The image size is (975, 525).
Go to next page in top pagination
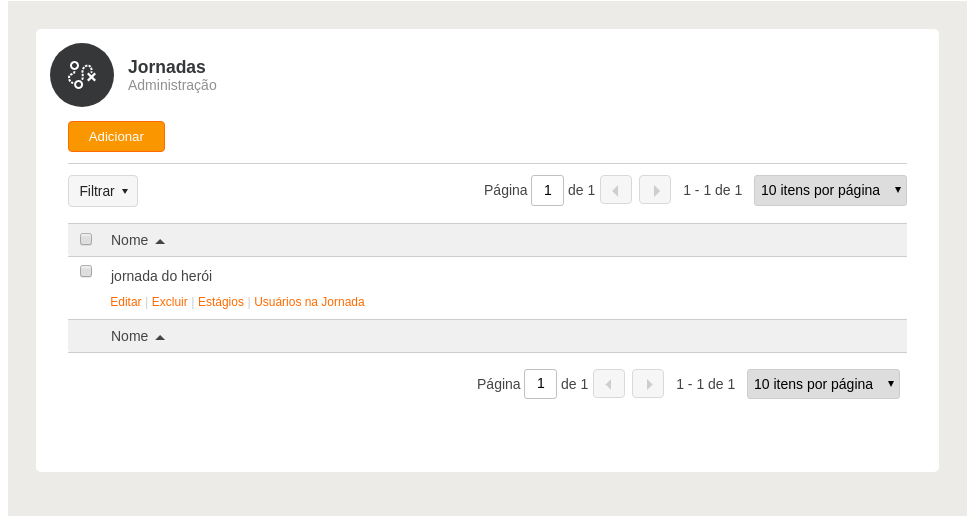[x=655, y=190]
